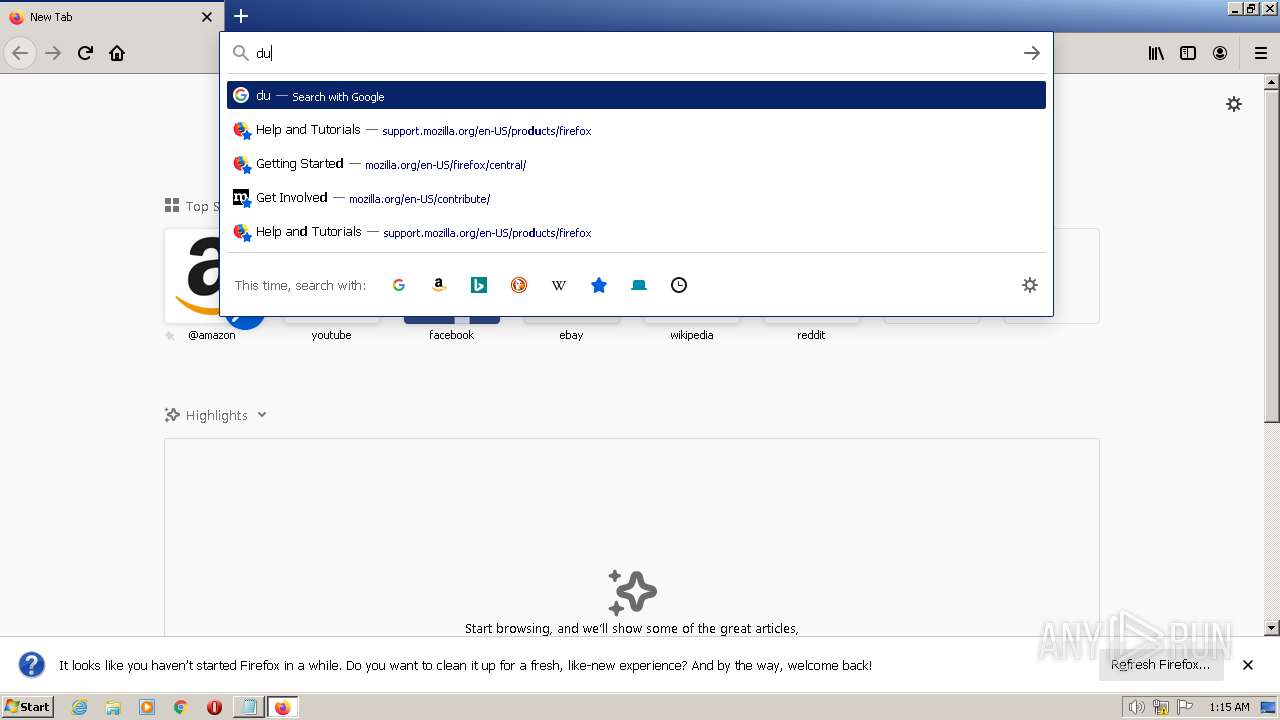Open Windows Explorer from the taskbar

[x=113, y=707]
